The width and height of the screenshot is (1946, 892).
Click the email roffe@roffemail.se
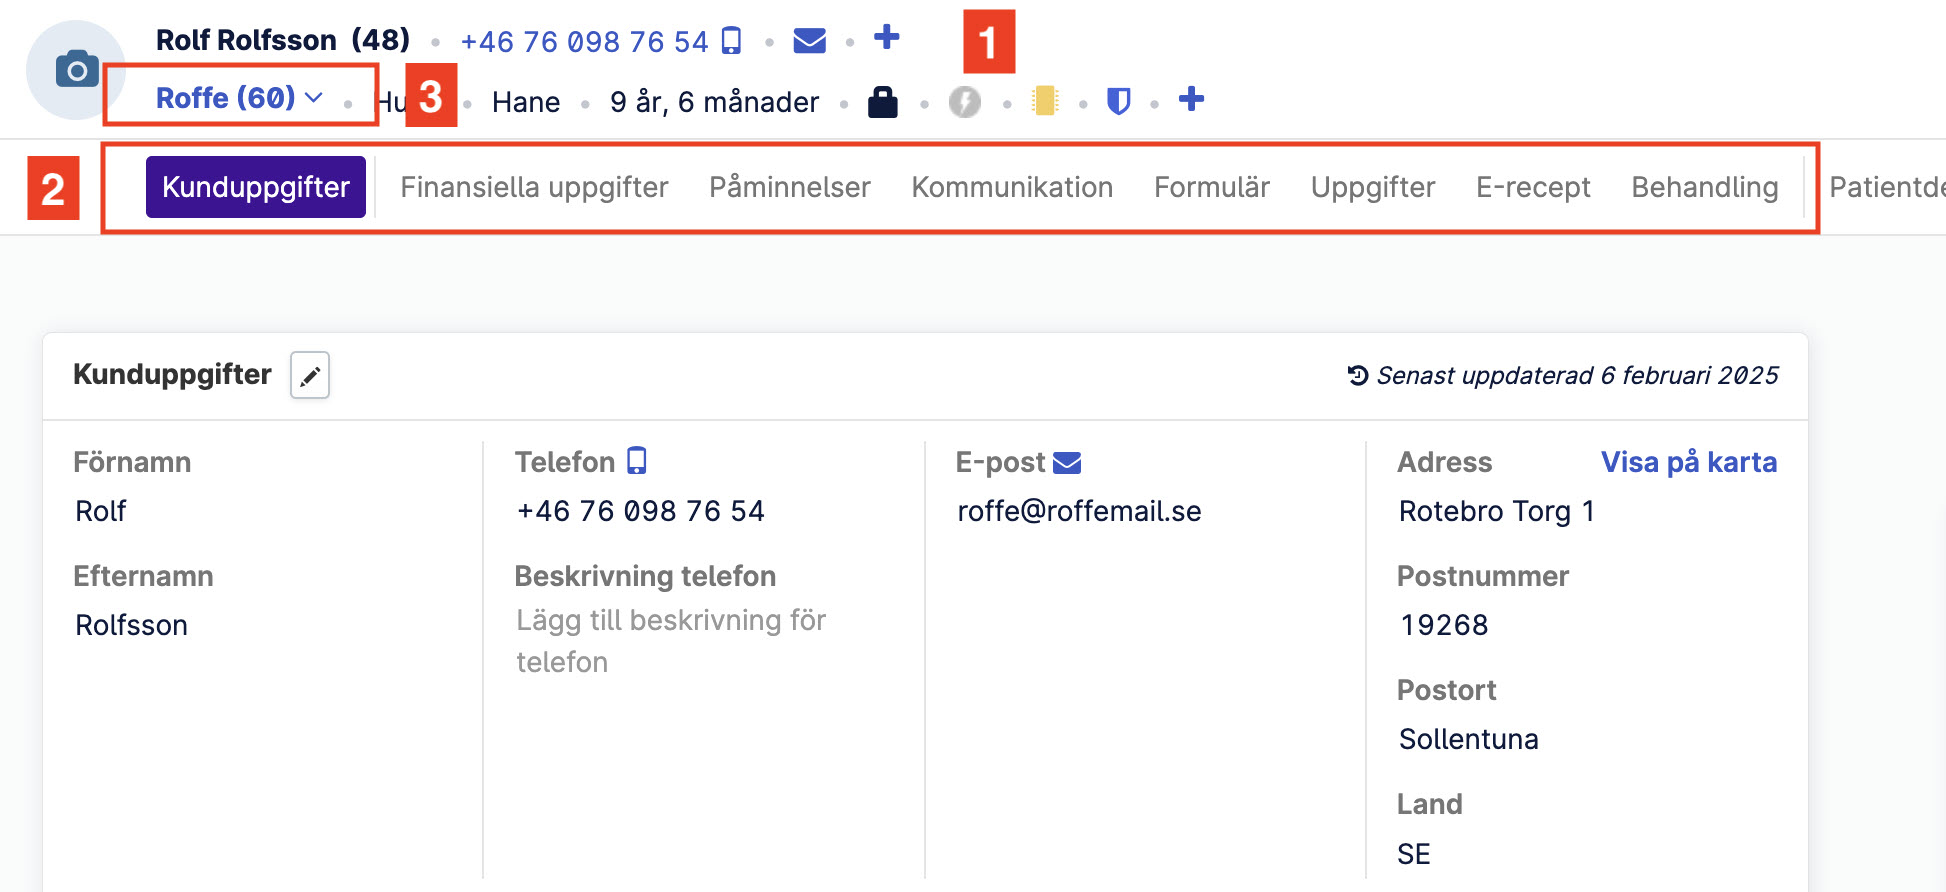point(1079,511)
